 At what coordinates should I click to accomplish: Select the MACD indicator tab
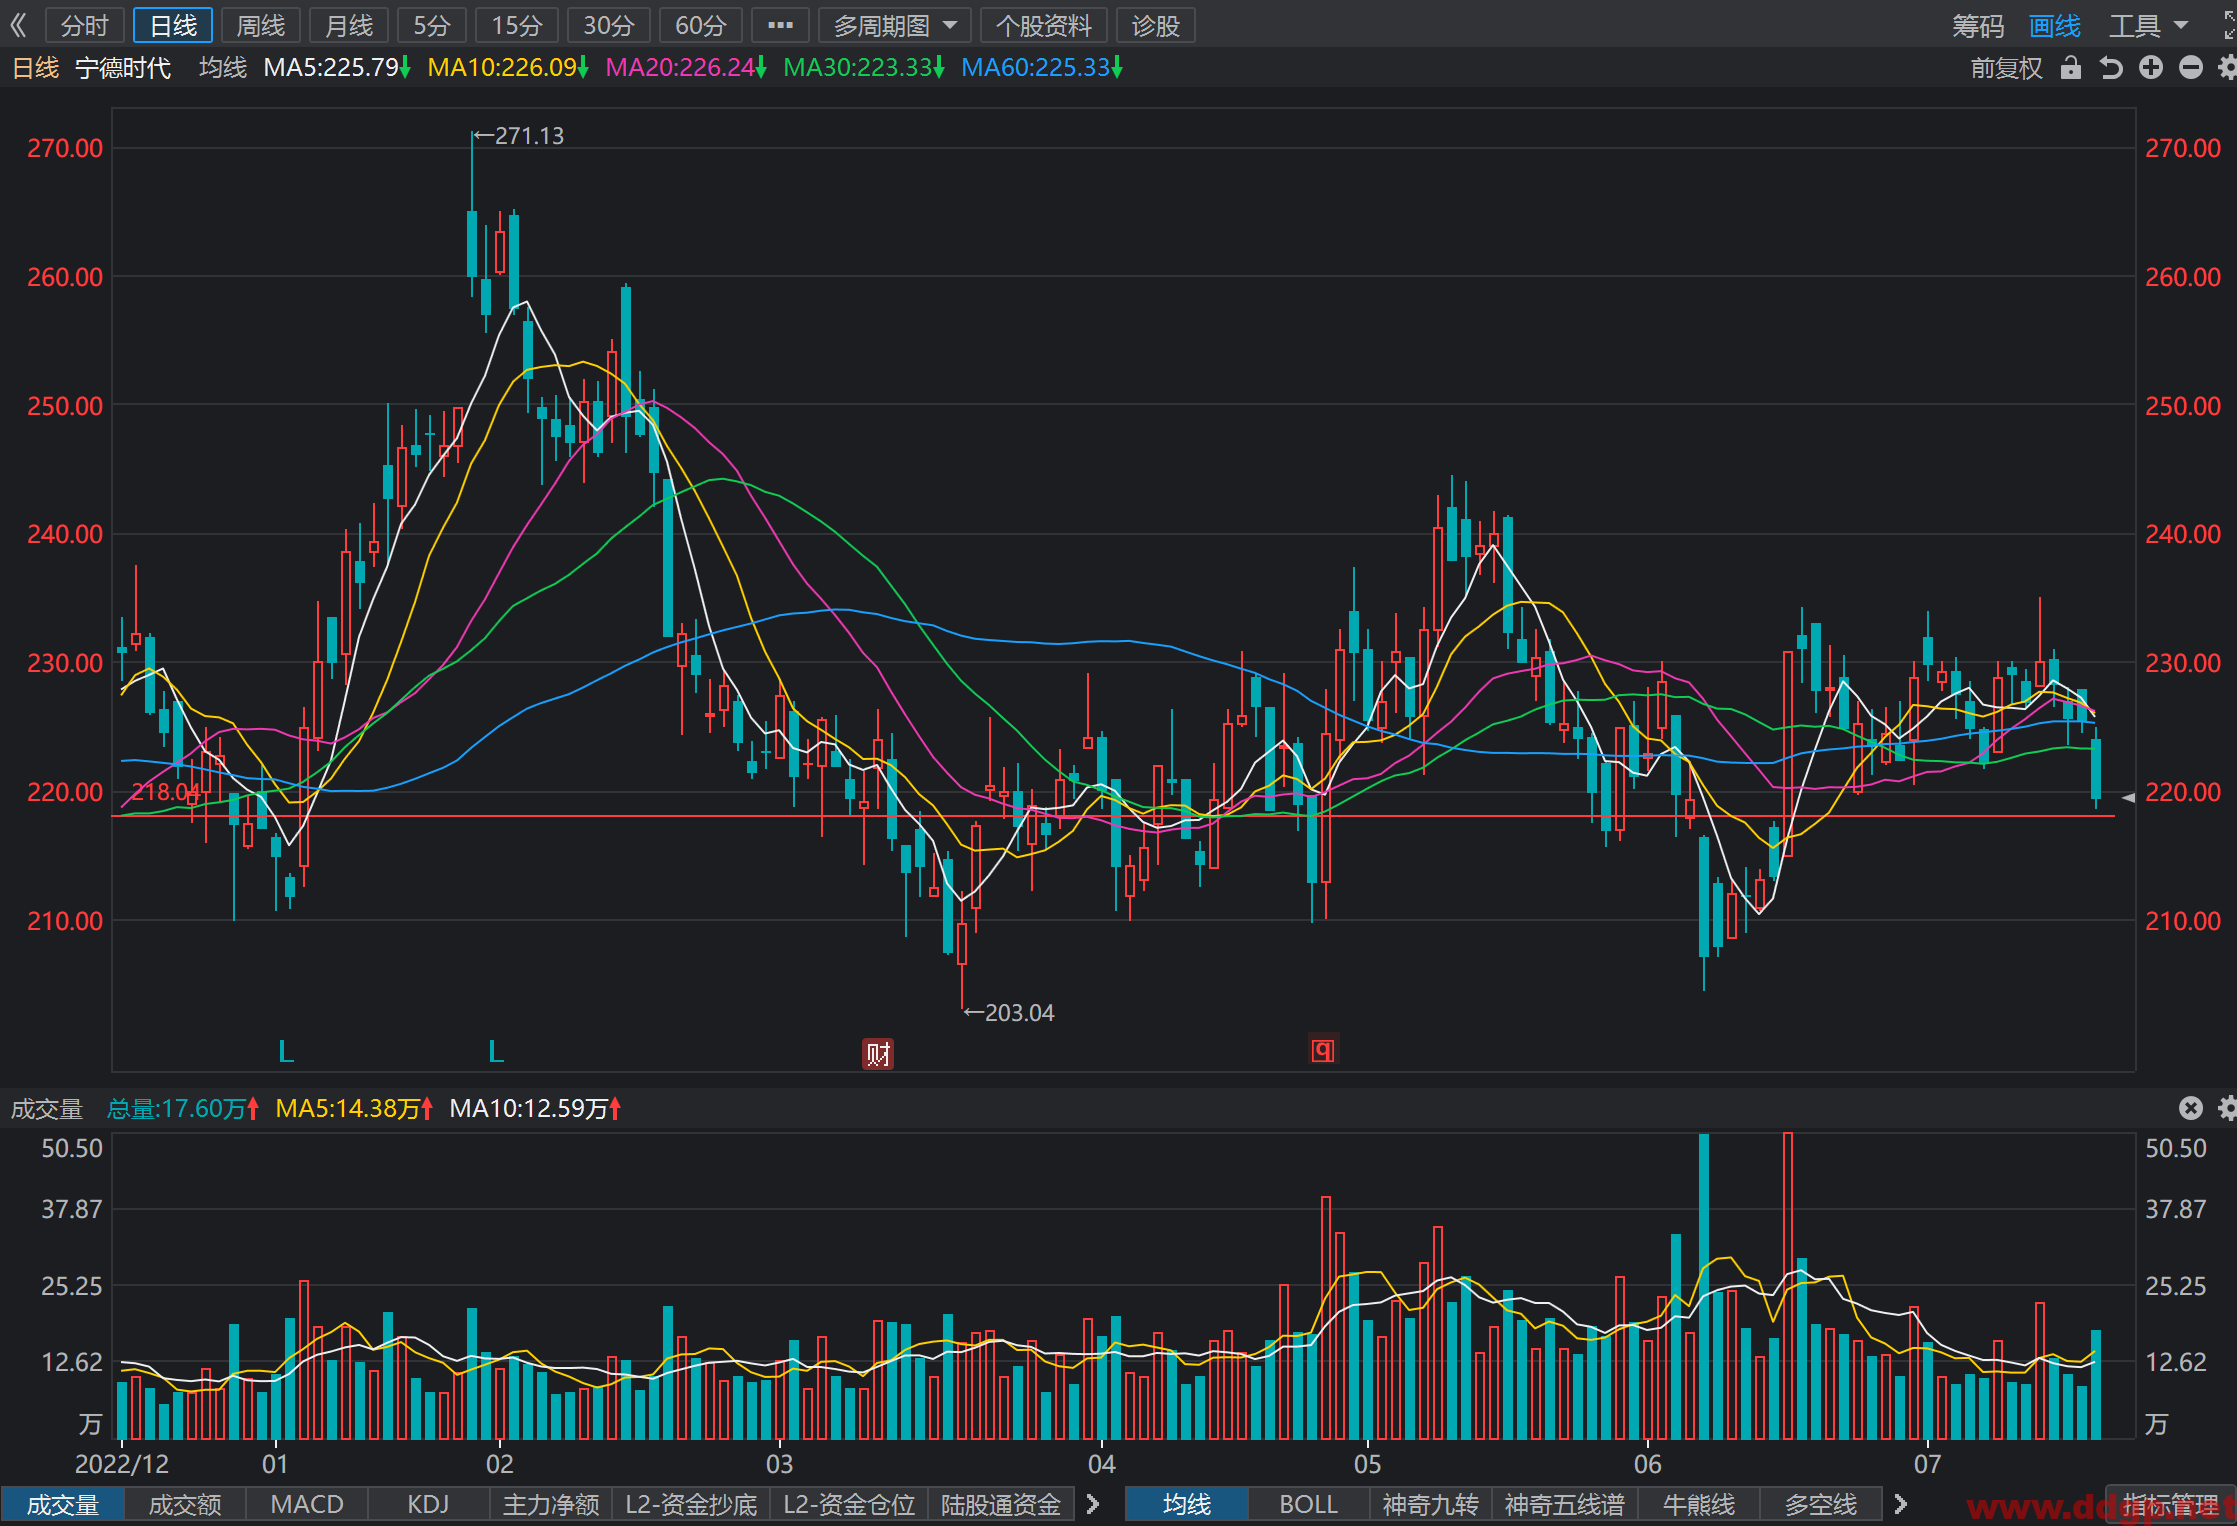307,1504
